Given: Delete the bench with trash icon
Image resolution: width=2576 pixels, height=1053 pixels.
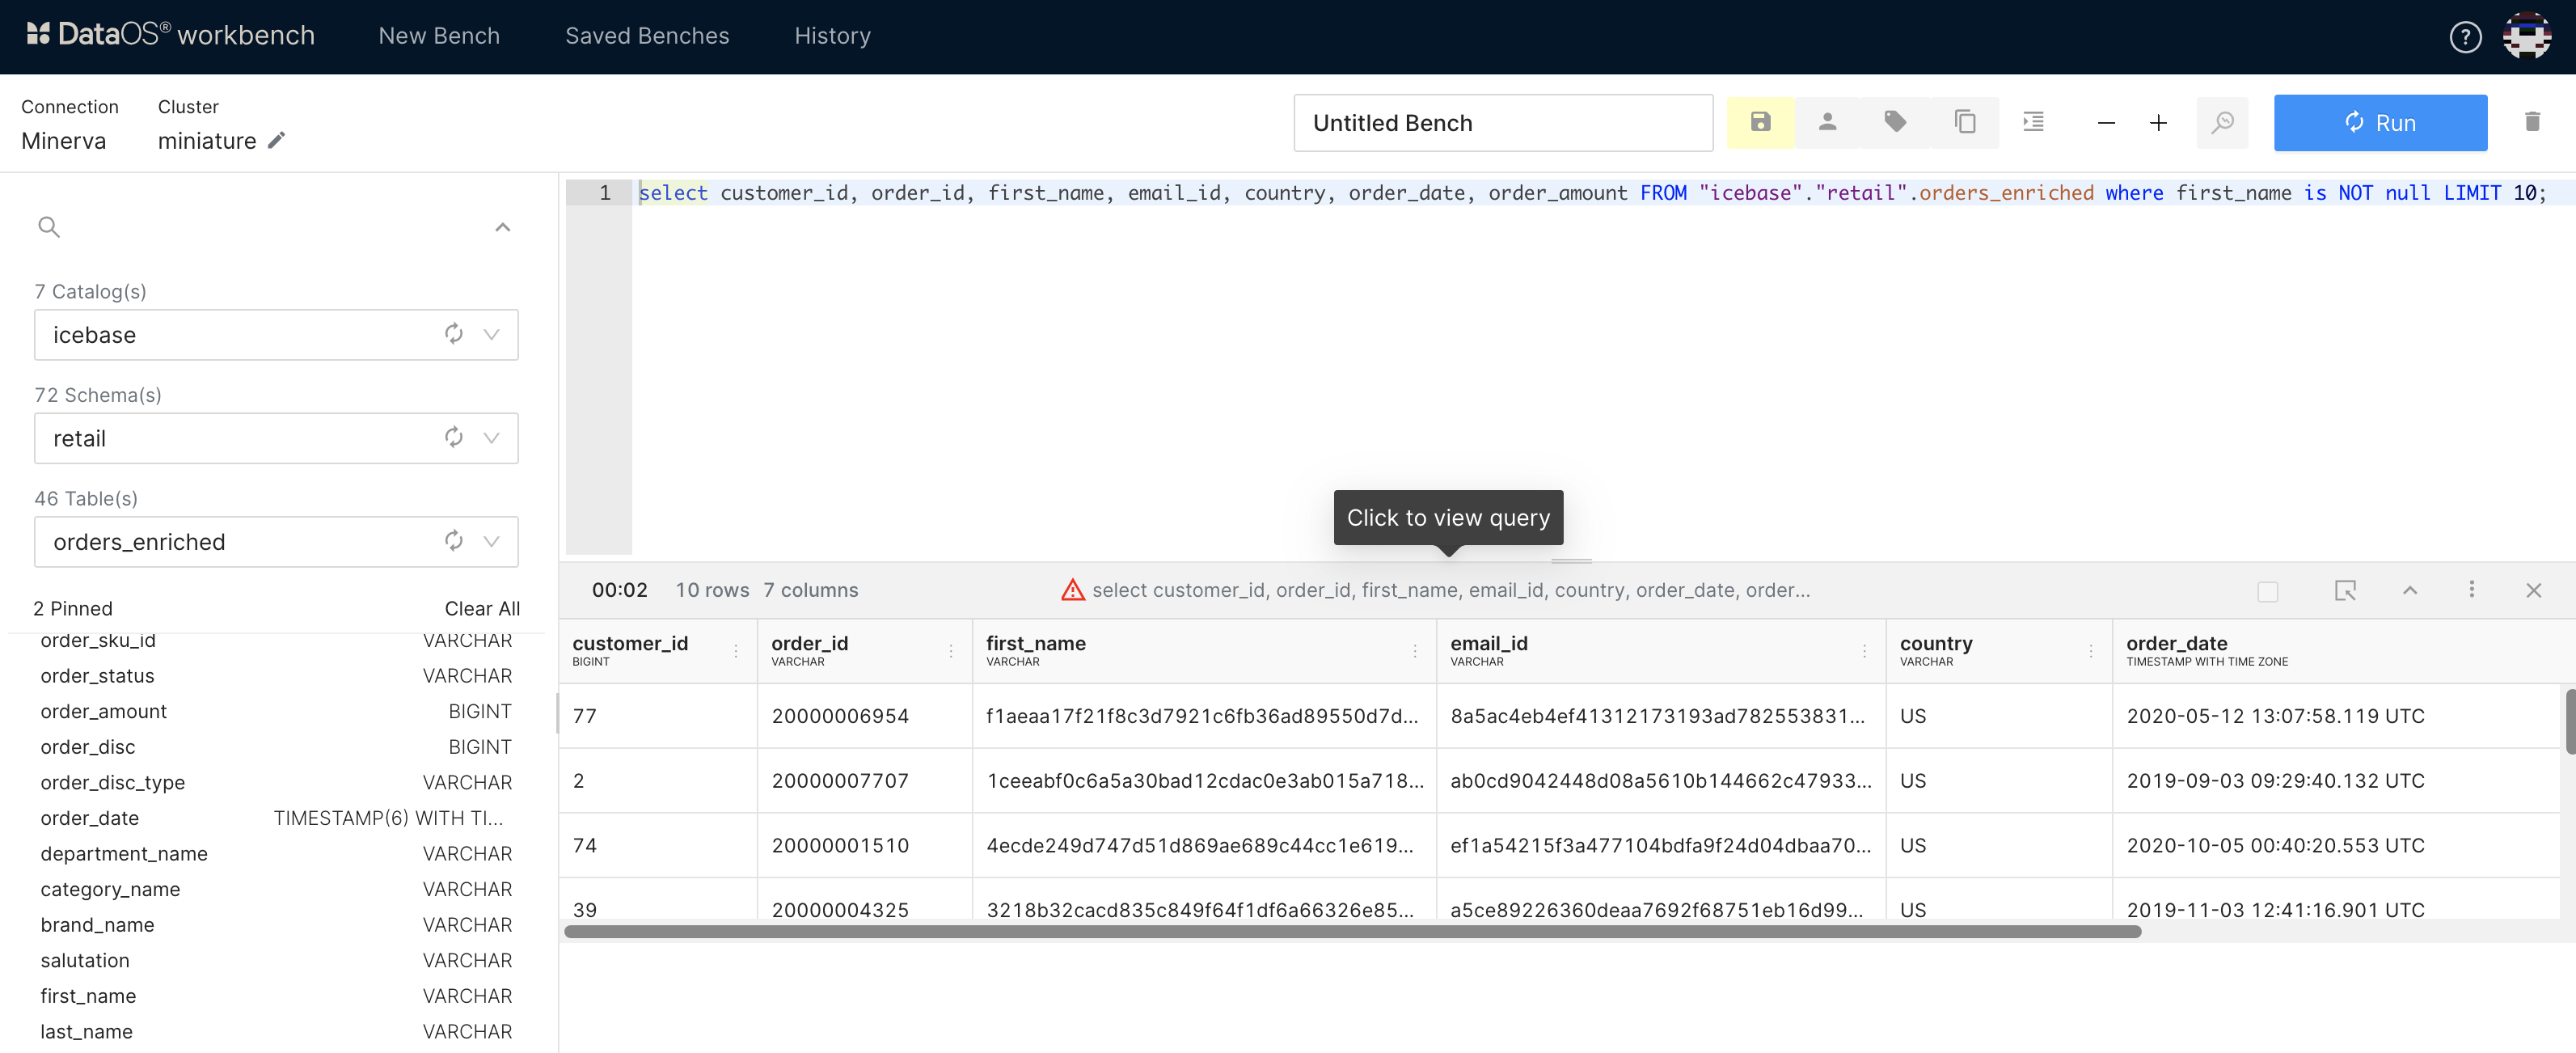Looking at the screenshot, I should 2532,122.
